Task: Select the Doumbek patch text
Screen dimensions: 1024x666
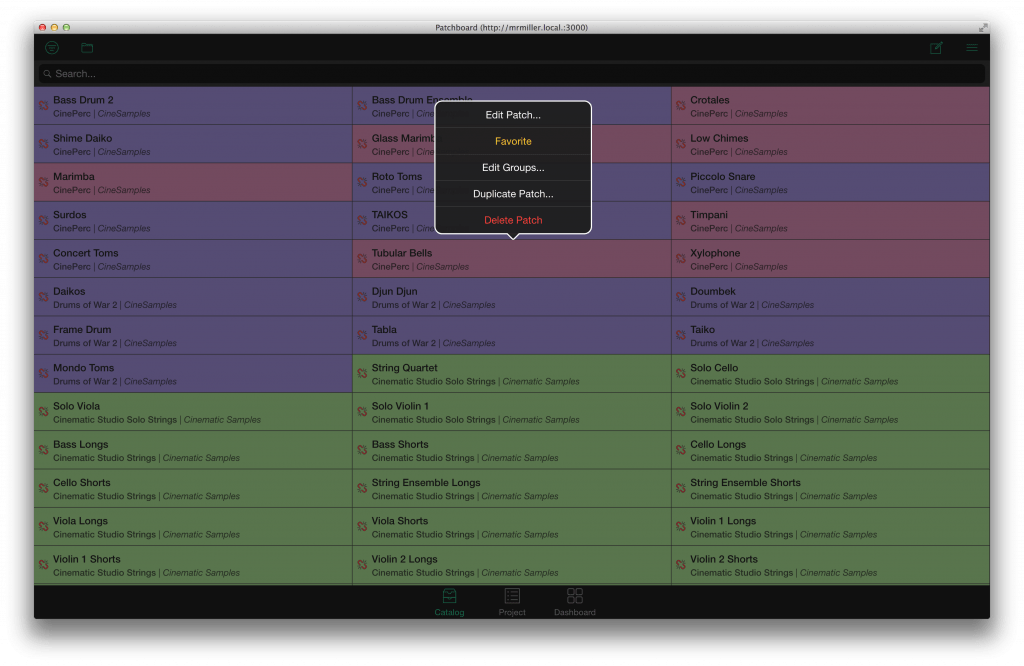Action: [x=712, y=291]
